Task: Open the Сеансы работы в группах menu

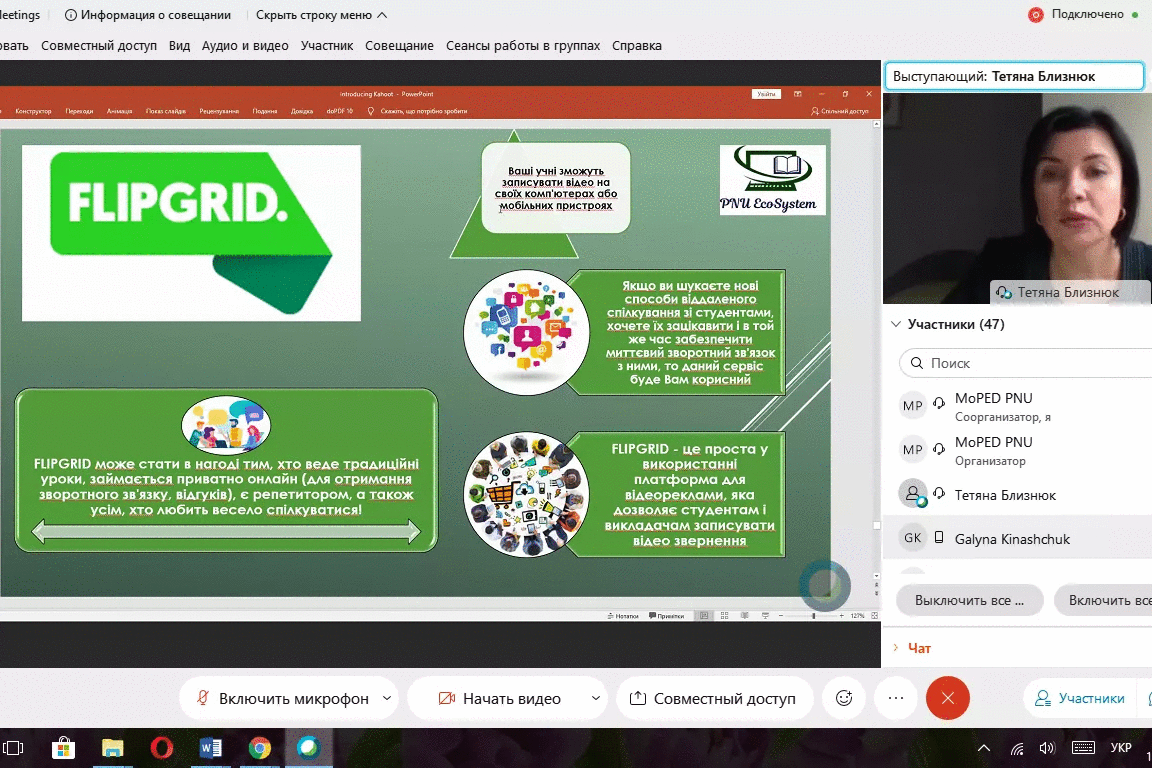Action: [522, 45]
